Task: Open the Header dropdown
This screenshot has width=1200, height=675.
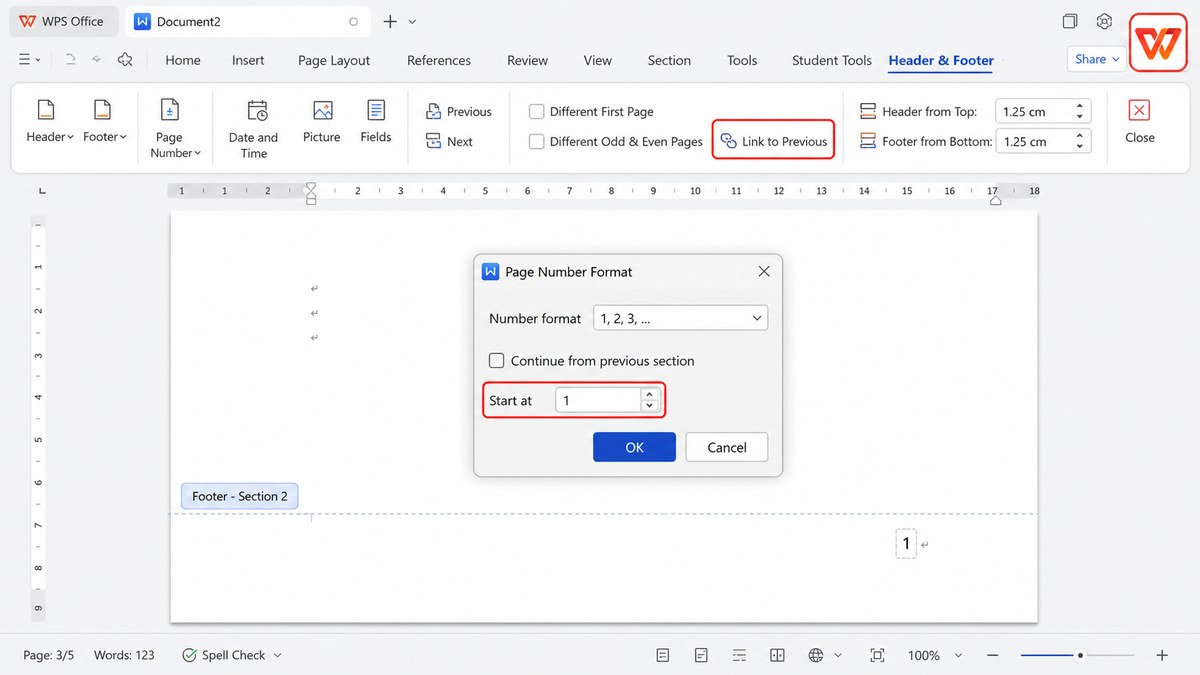Action: (x=50, y=122)
